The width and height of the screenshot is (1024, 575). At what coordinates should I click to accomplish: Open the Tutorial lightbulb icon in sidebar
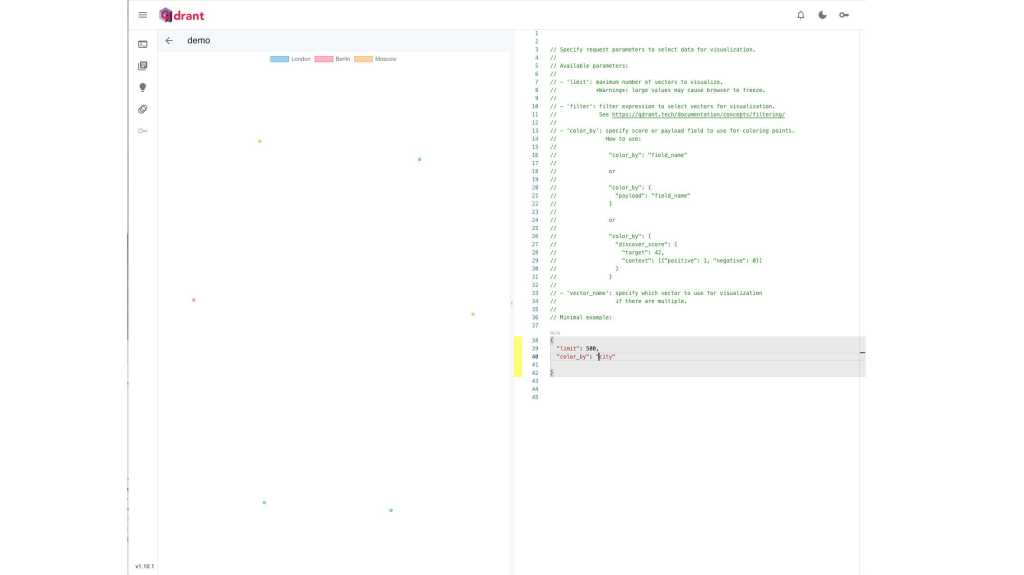[143, 88]
